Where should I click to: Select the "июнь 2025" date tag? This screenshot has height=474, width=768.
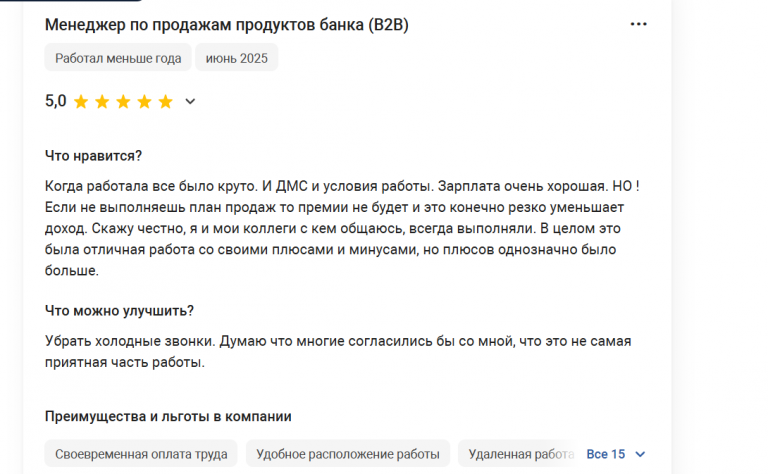pyautogui.click(x=237, y=58)
